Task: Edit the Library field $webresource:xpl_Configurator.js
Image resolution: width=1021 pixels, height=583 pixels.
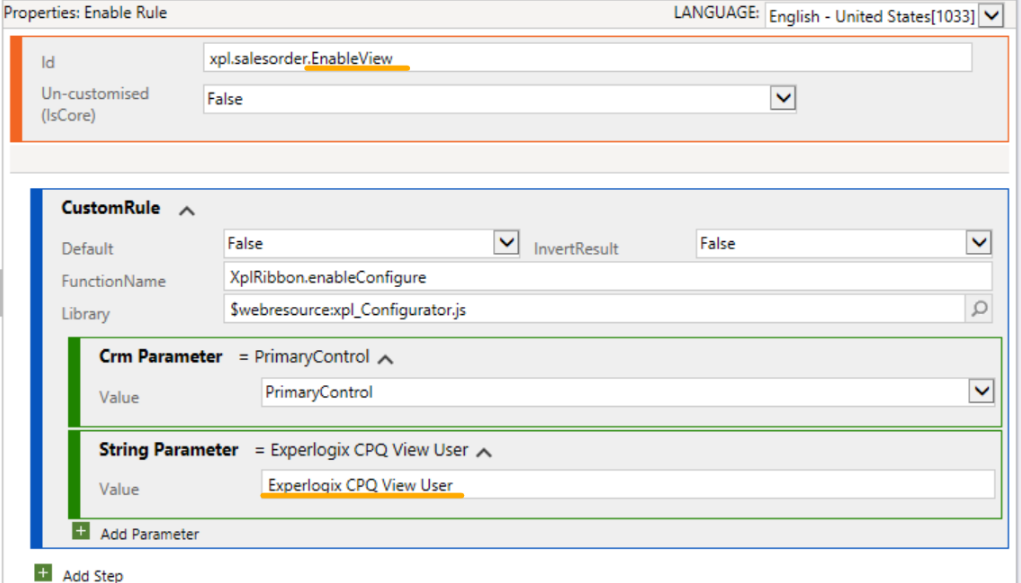Action: [594, 309]
